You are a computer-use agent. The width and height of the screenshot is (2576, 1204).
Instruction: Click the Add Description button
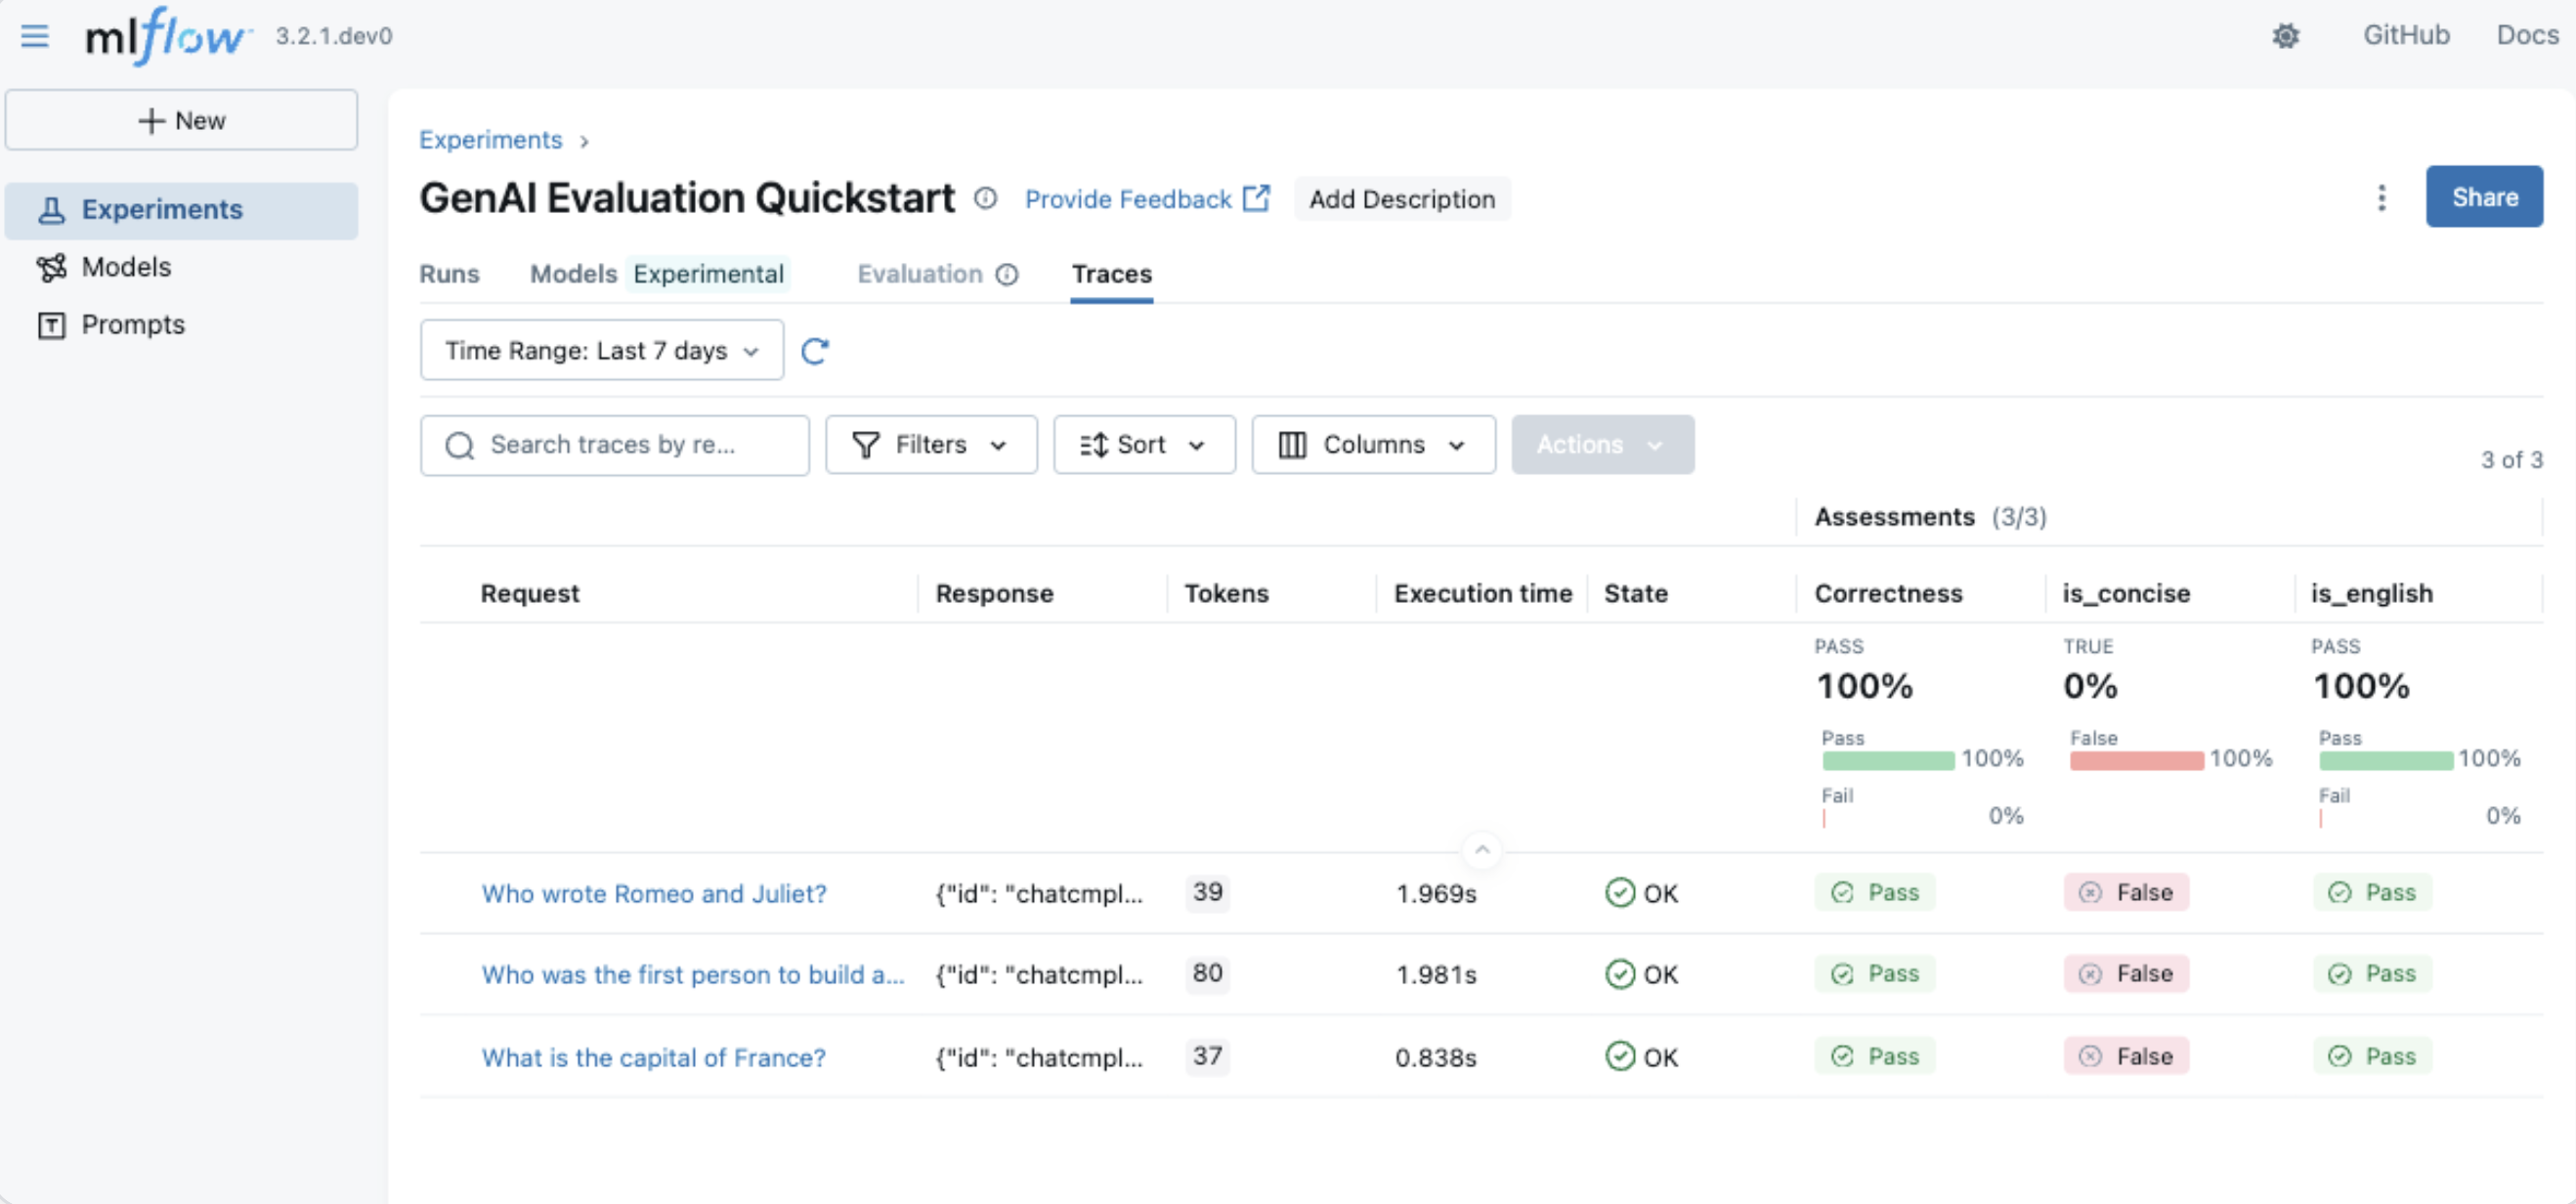(x=1402, y=199)
